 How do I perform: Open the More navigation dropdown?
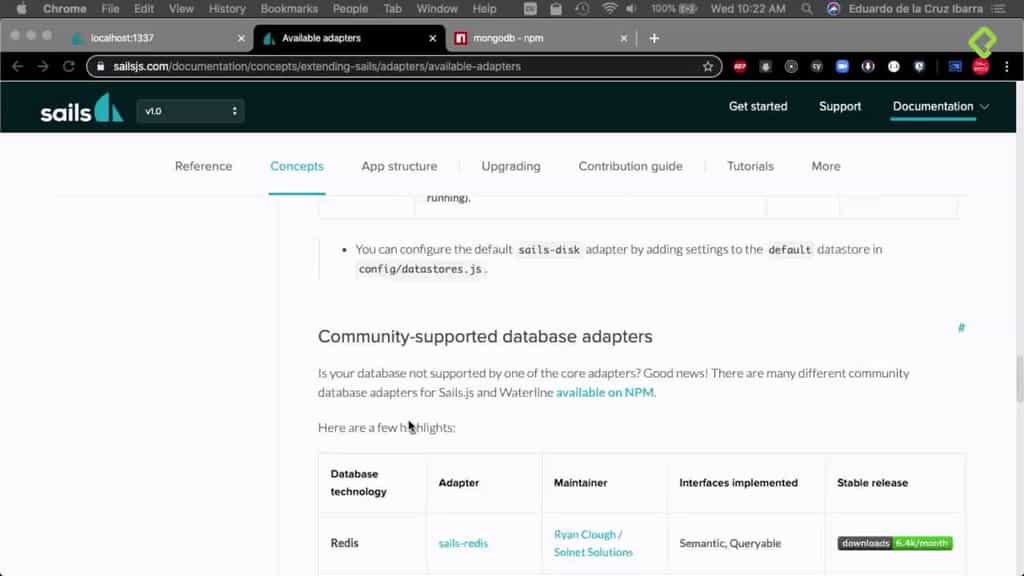(x=825, y=166)
